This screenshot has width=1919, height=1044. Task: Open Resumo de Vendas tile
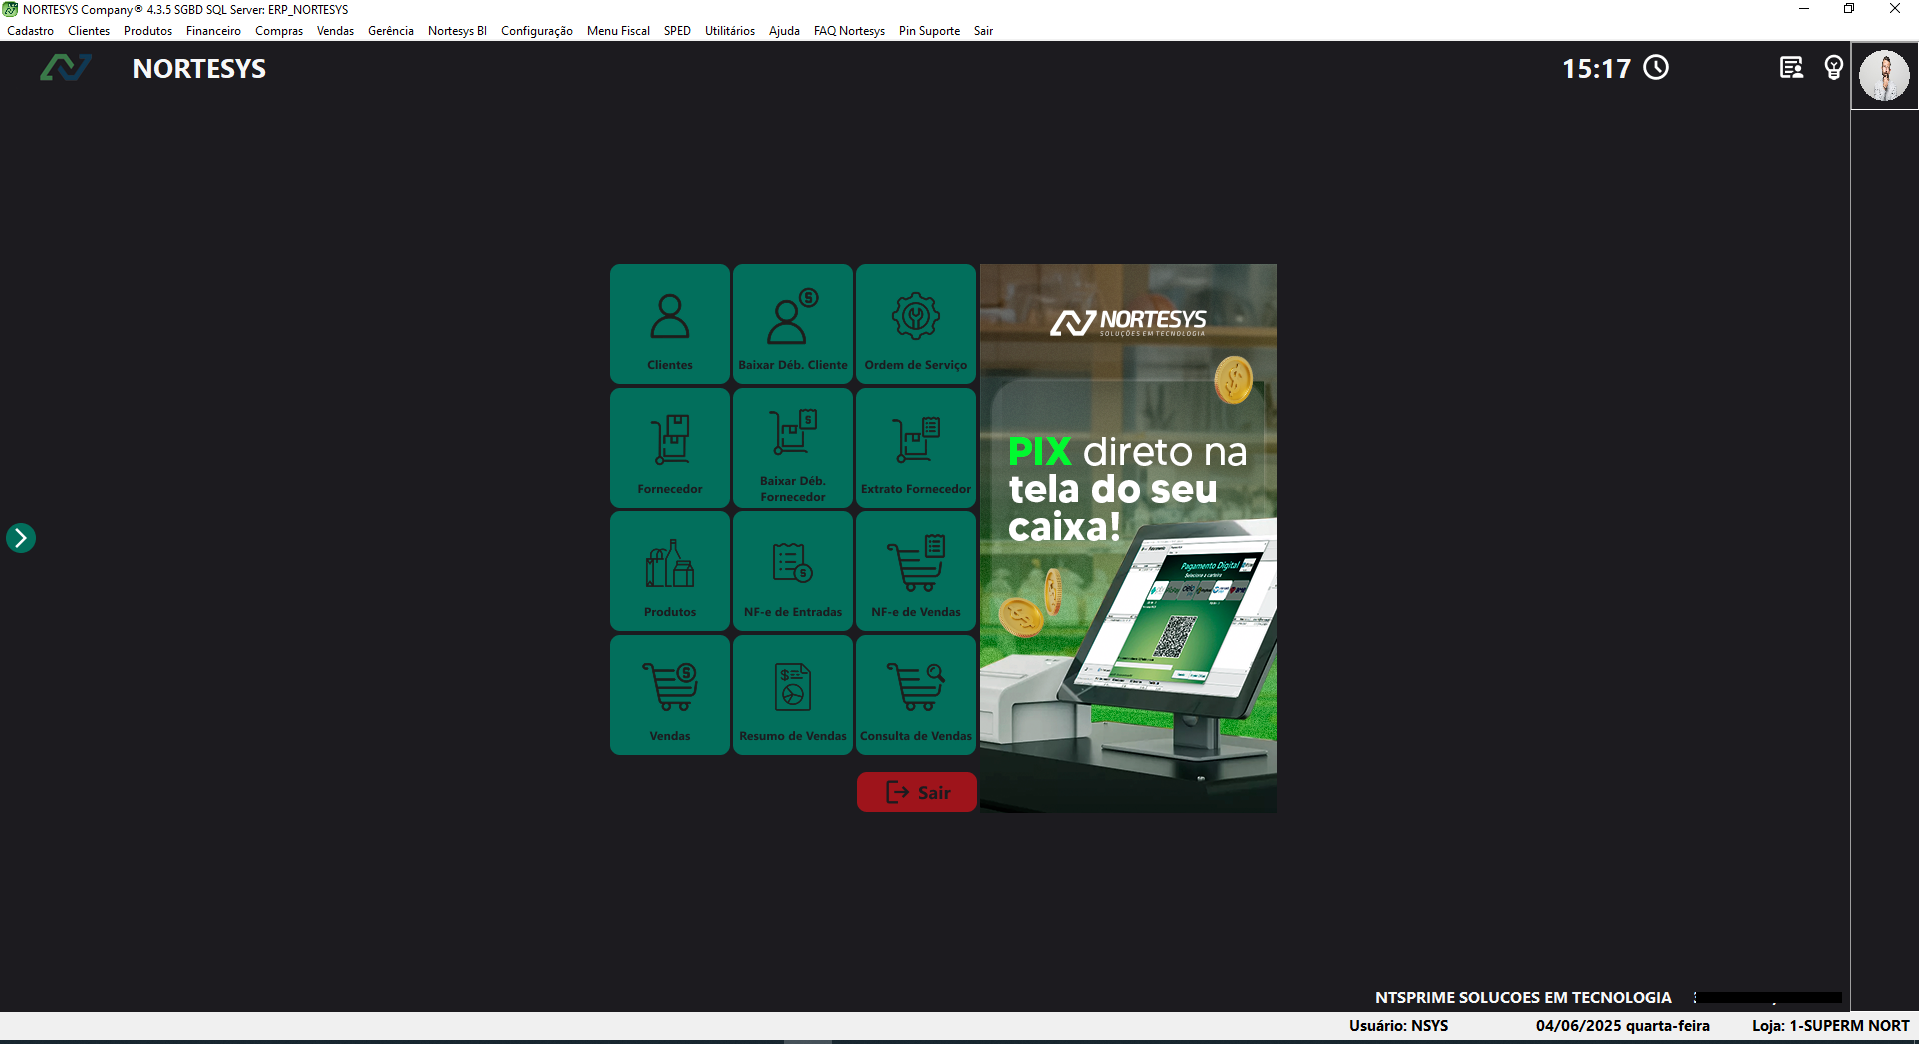(x=792, y=695)
